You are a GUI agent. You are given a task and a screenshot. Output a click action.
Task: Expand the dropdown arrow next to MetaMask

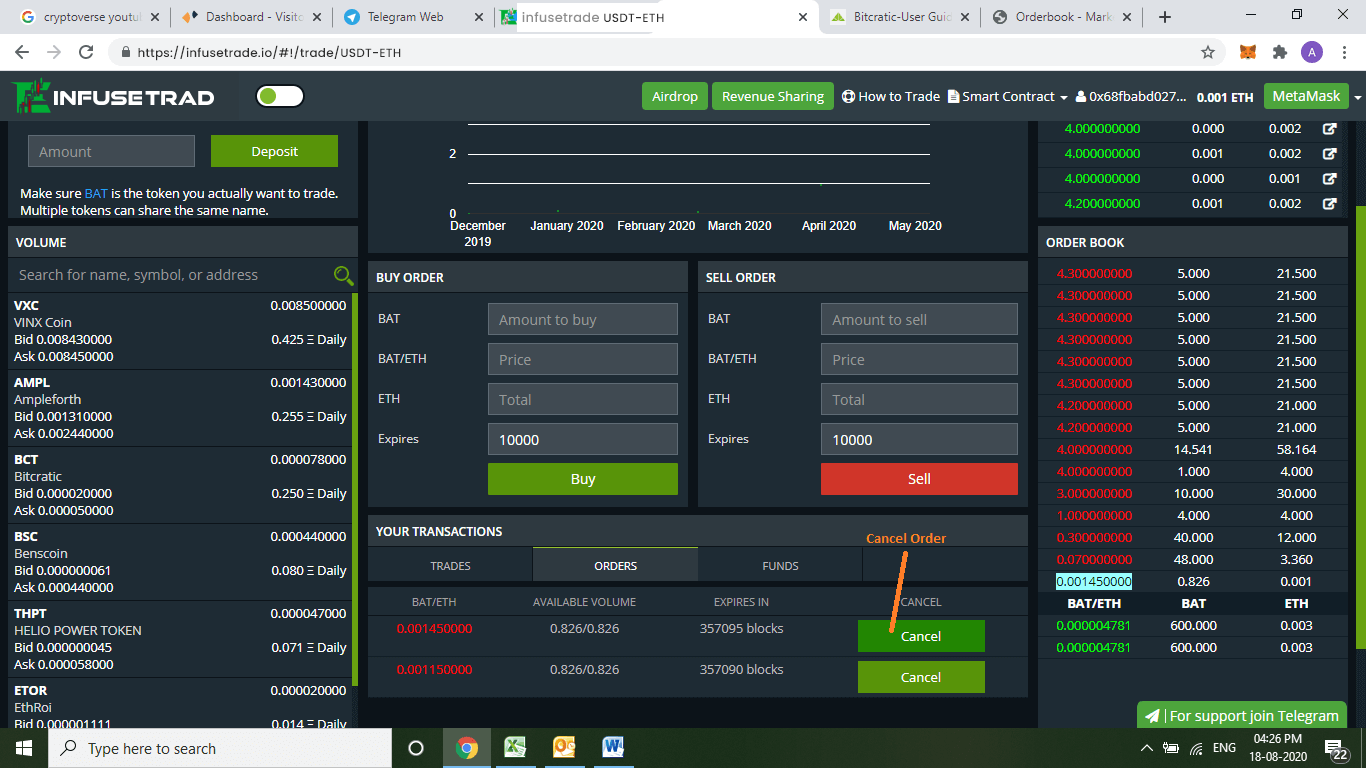point(1357,97)
